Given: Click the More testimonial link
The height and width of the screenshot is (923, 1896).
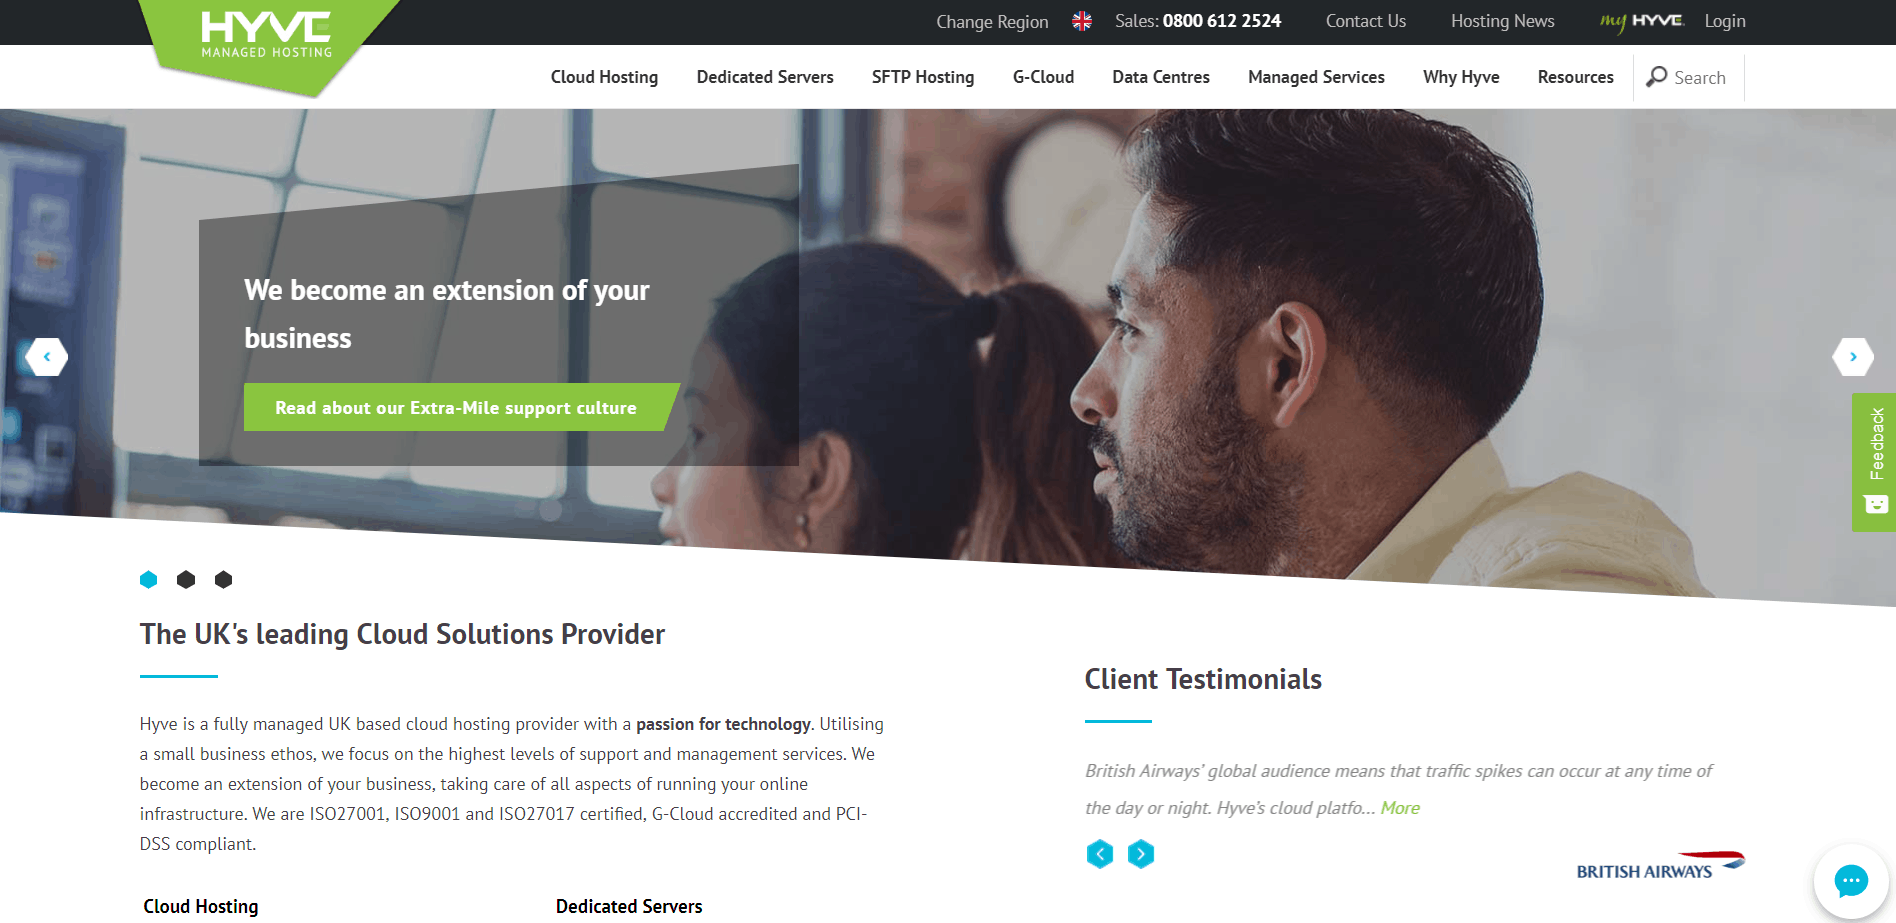Looking at the screenshot, I should [1400, 808].
